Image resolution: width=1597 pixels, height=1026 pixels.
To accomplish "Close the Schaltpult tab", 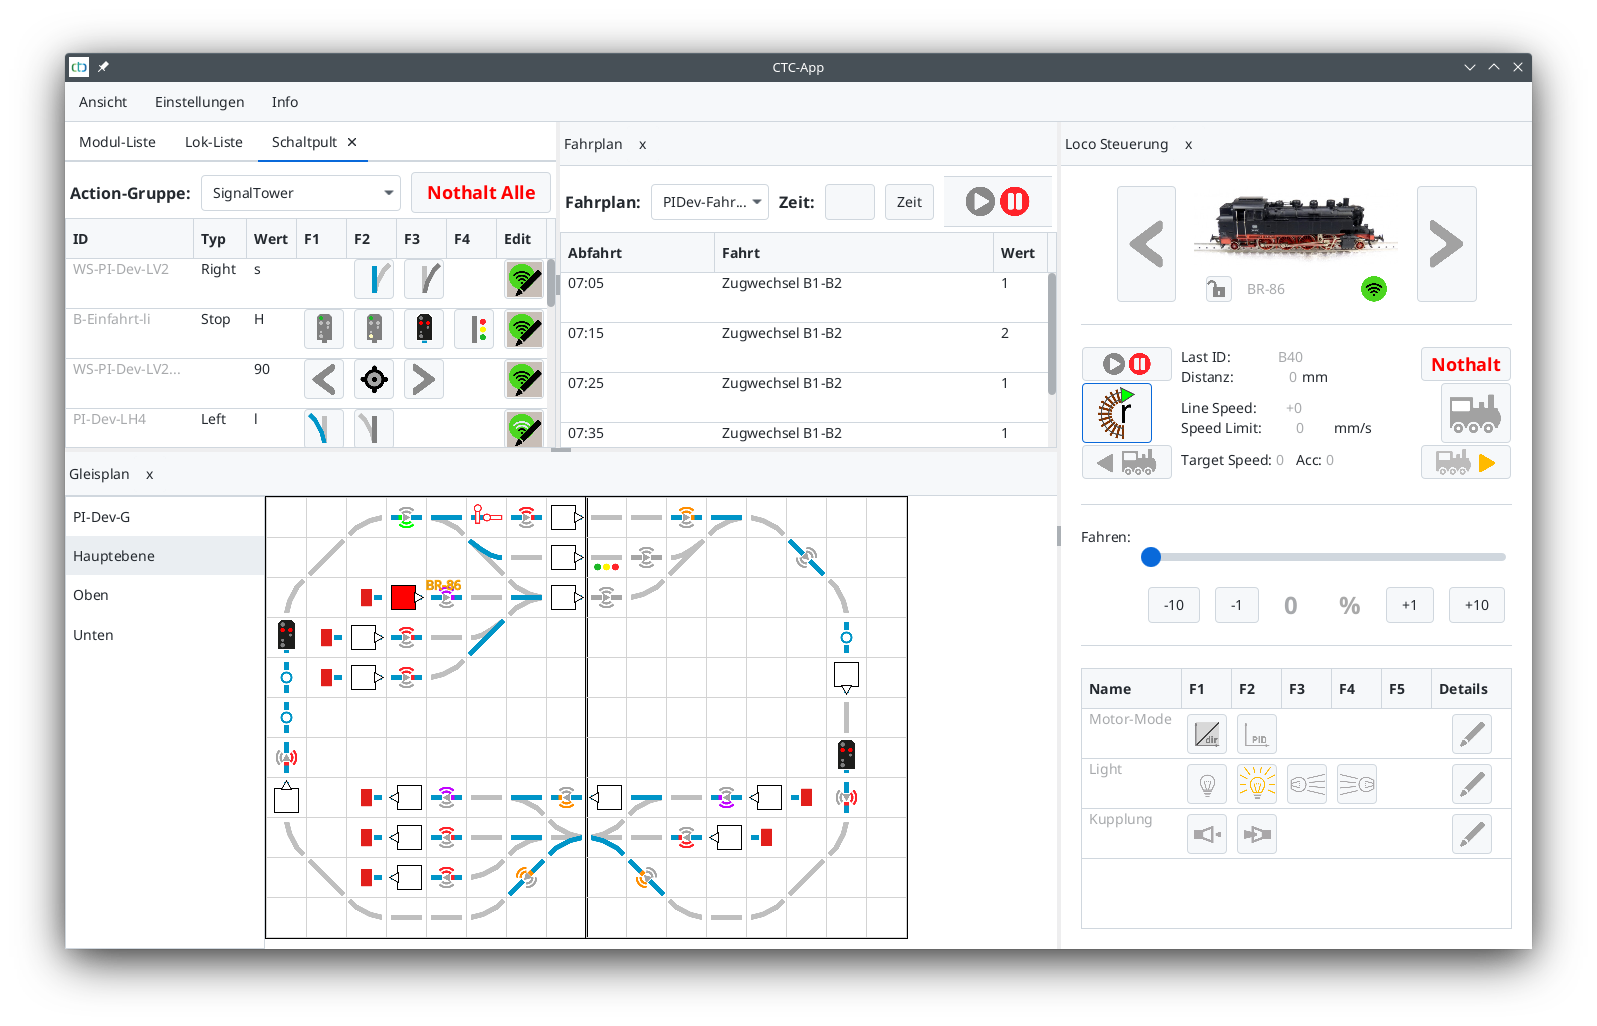I will (x=352, y=142).
